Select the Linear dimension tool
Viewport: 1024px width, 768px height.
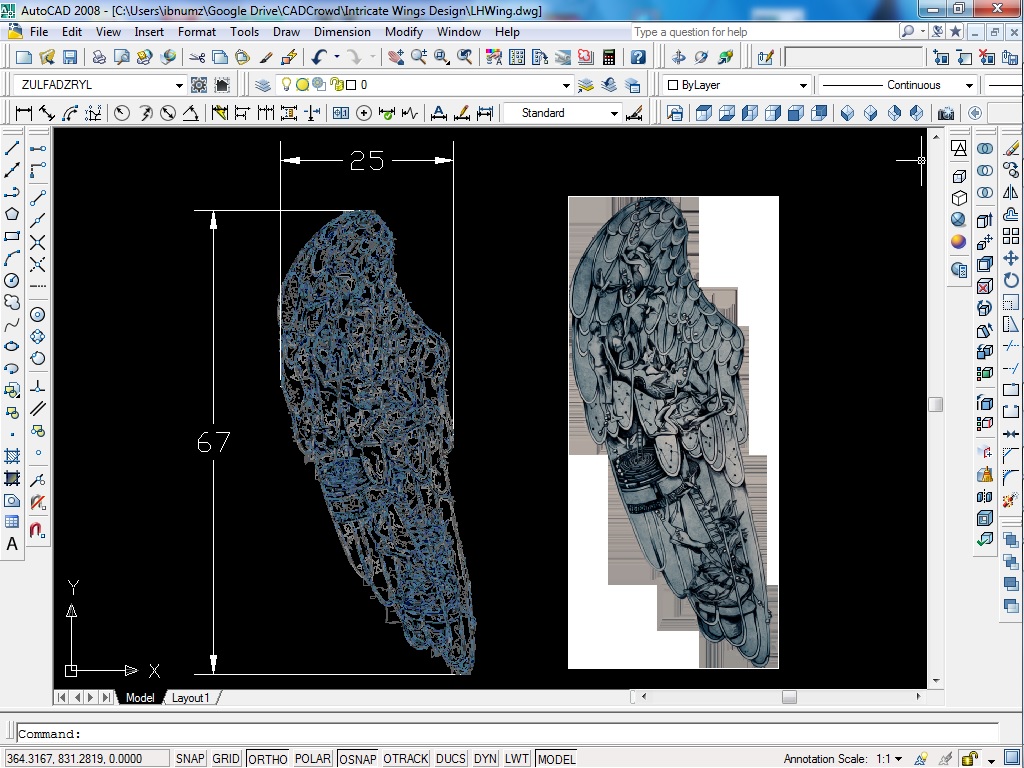tap(23, 113)
